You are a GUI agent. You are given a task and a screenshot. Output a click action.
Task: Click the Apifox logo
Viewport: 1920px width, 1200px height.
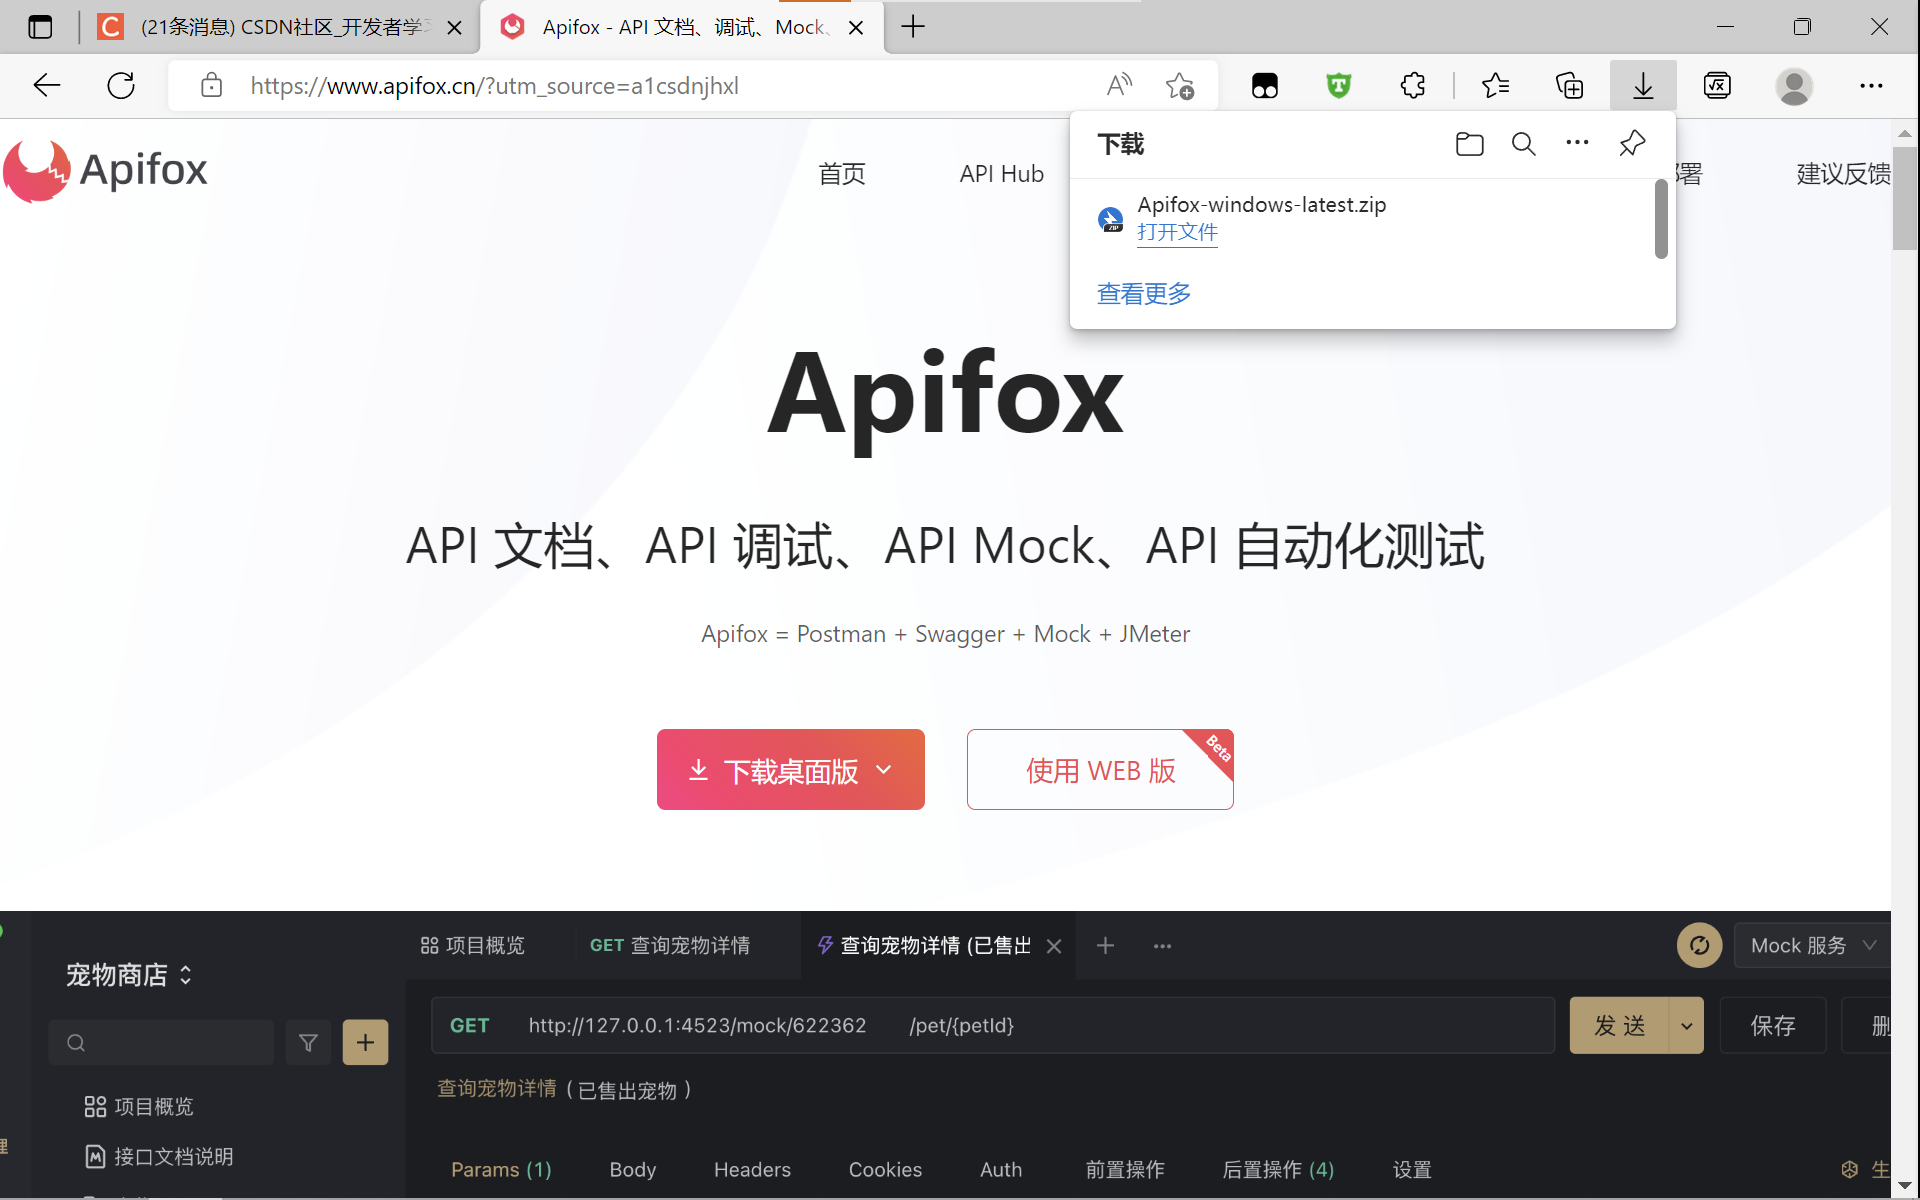(106, 170)
